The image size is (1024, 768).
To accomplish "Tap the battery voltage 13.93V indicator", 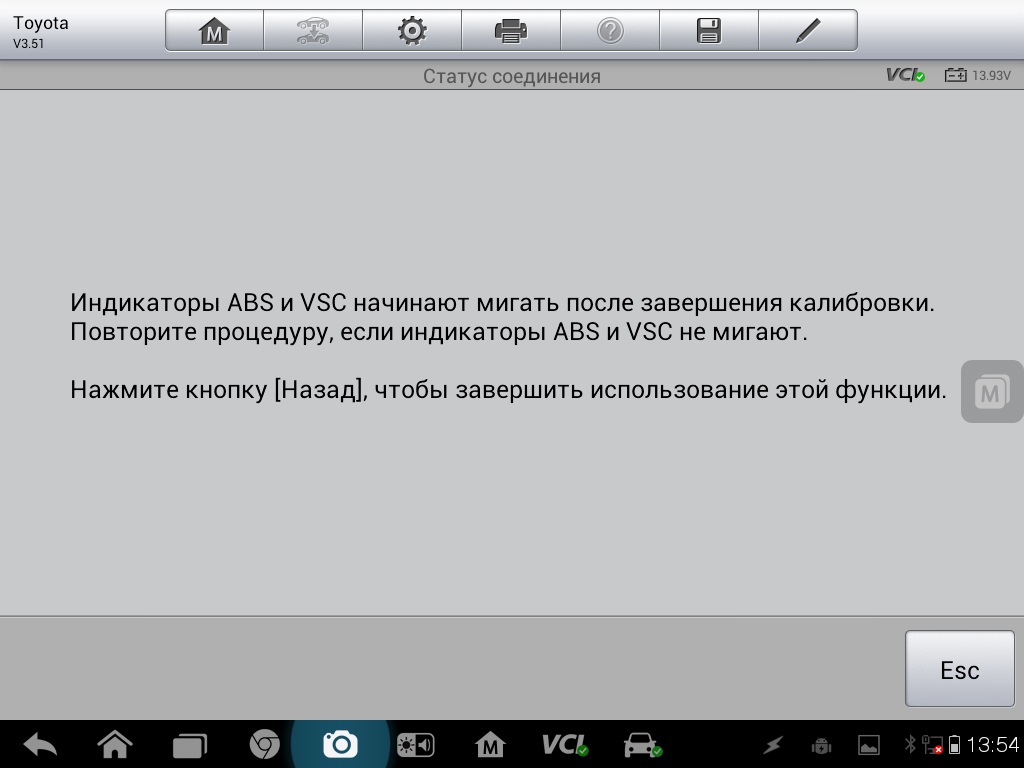I will coord(978,75).
